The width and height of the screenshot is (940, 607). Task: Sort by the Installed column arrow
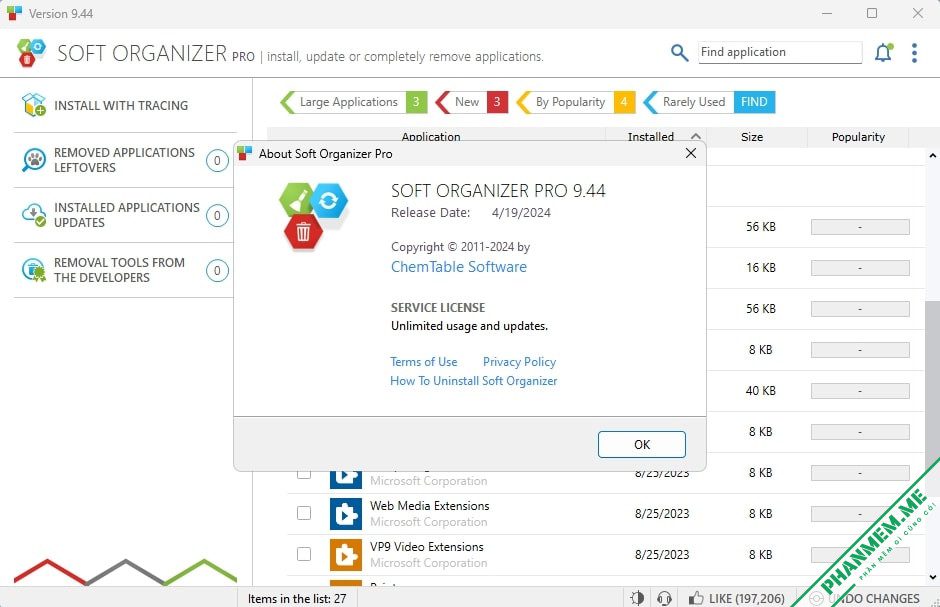coord(695,136)
